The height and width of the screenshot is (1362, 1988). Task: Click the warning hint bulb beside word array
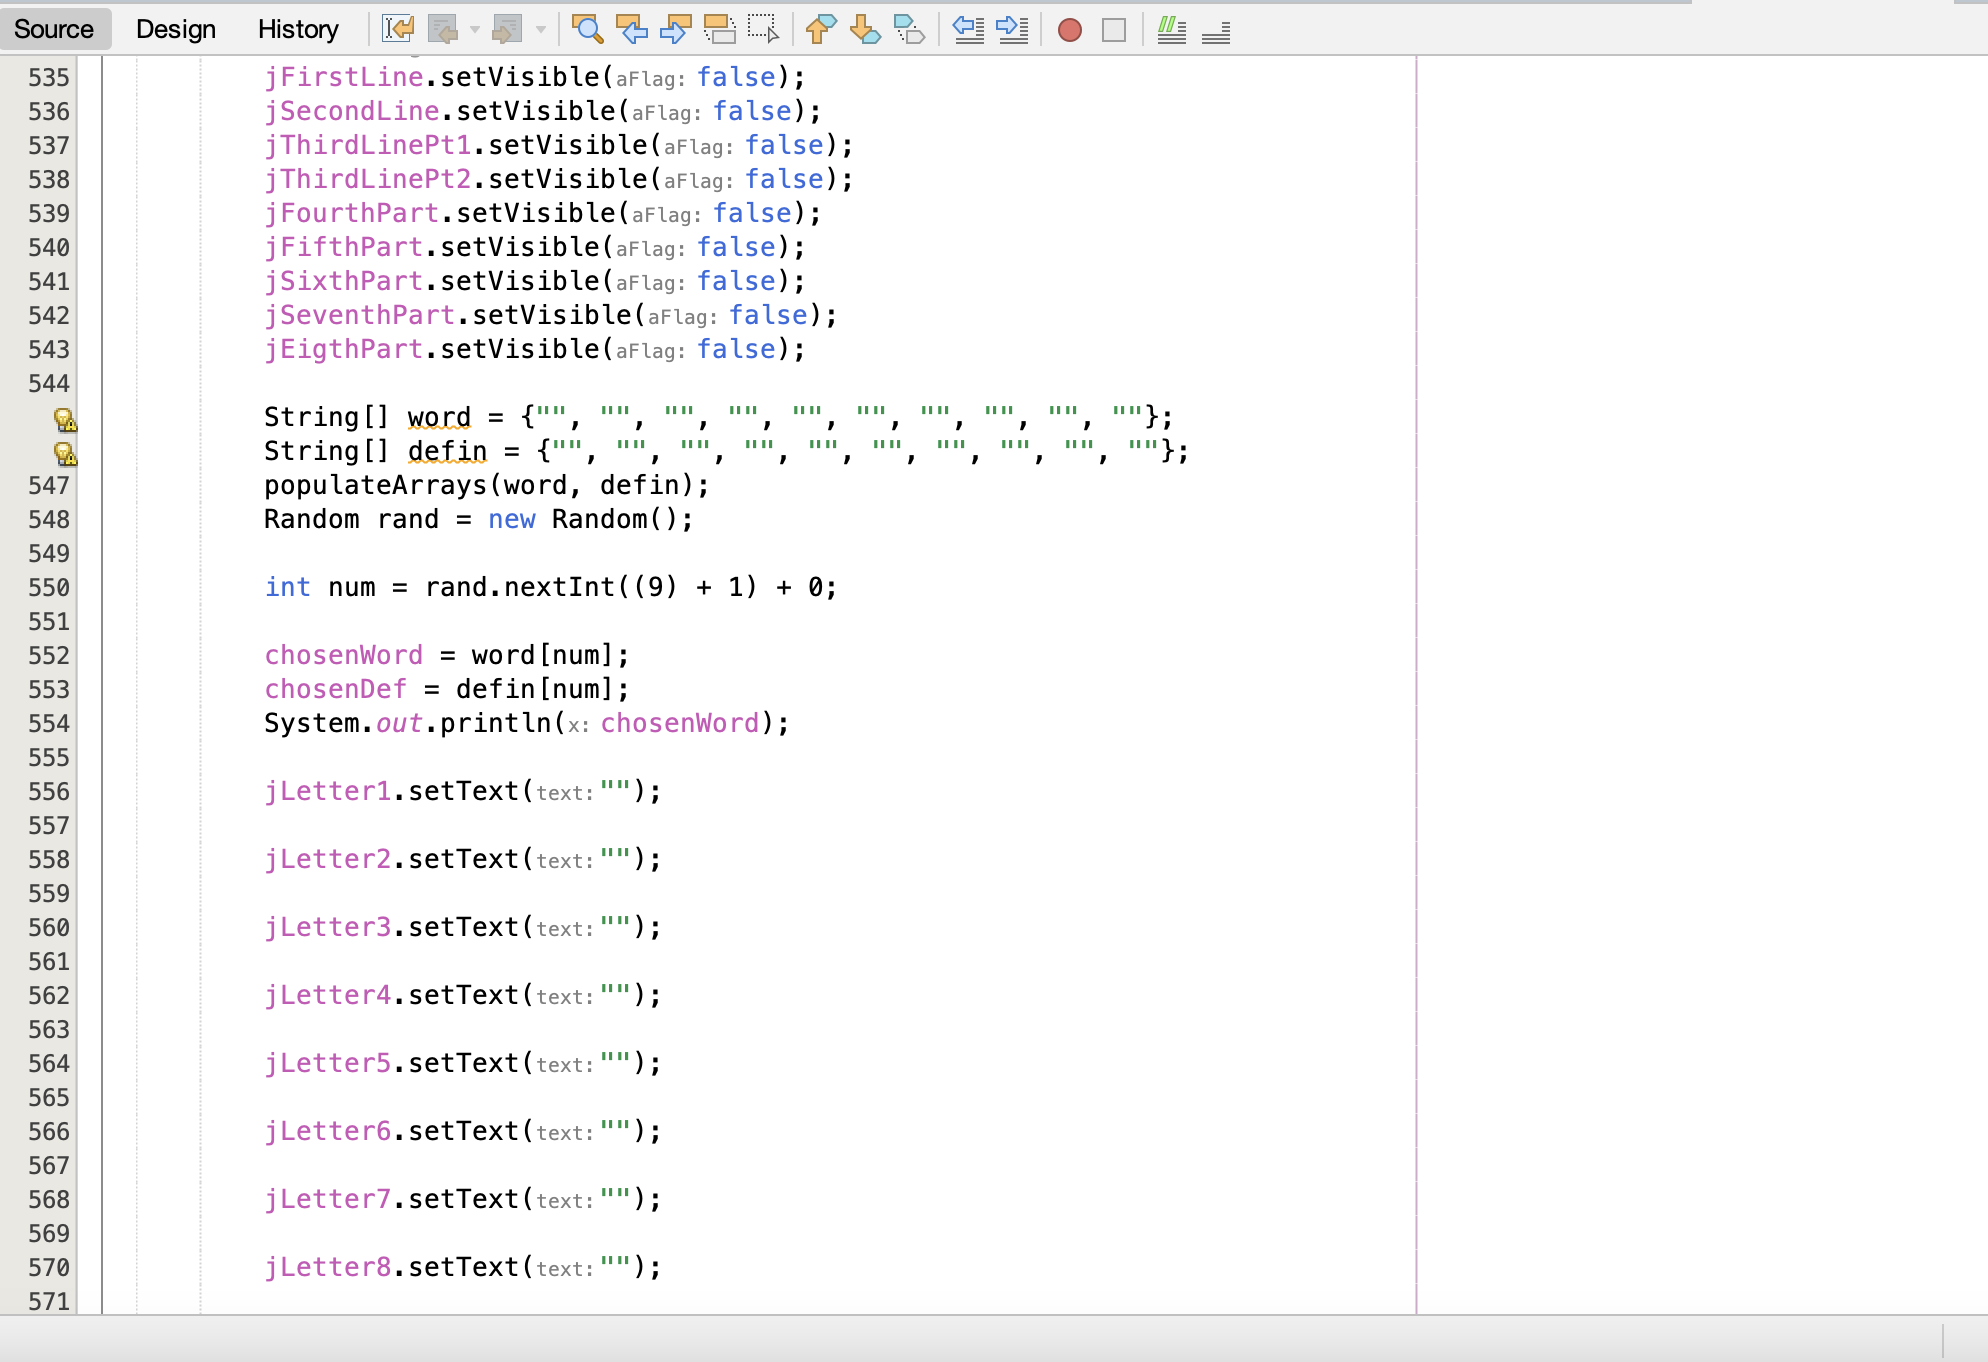pos(65,419)
